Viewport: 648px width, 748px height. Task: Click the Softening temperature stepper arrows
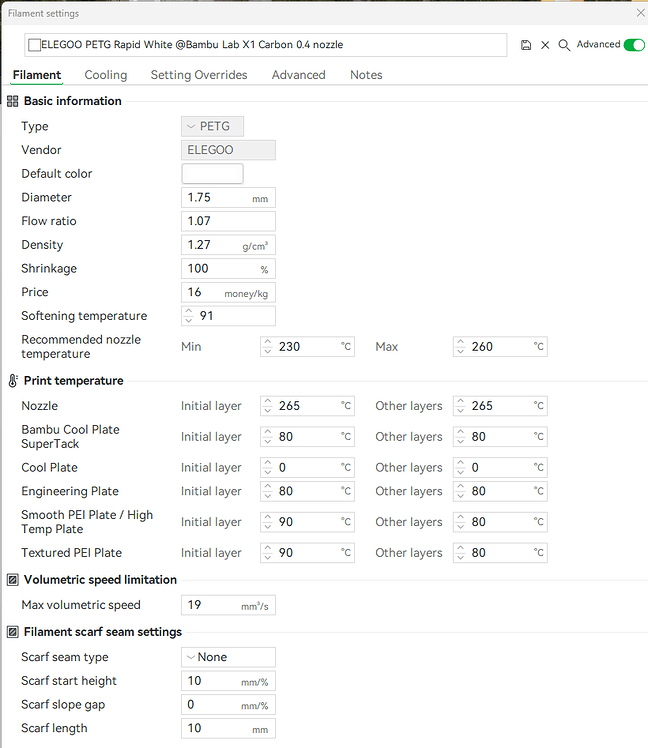click(x=188, y=316)
